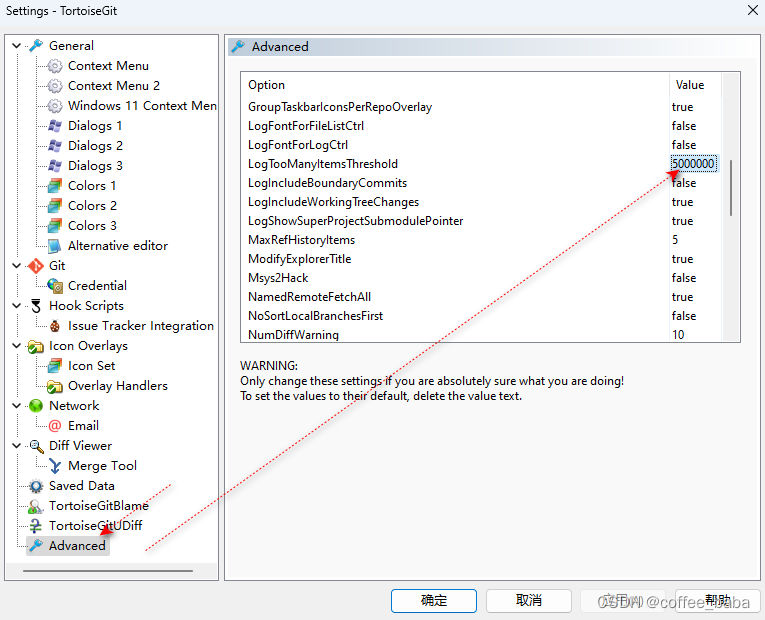Collapse the Icon Overlays tree node
This screenshot has width=765, height=620.
(x=17, y=346)
